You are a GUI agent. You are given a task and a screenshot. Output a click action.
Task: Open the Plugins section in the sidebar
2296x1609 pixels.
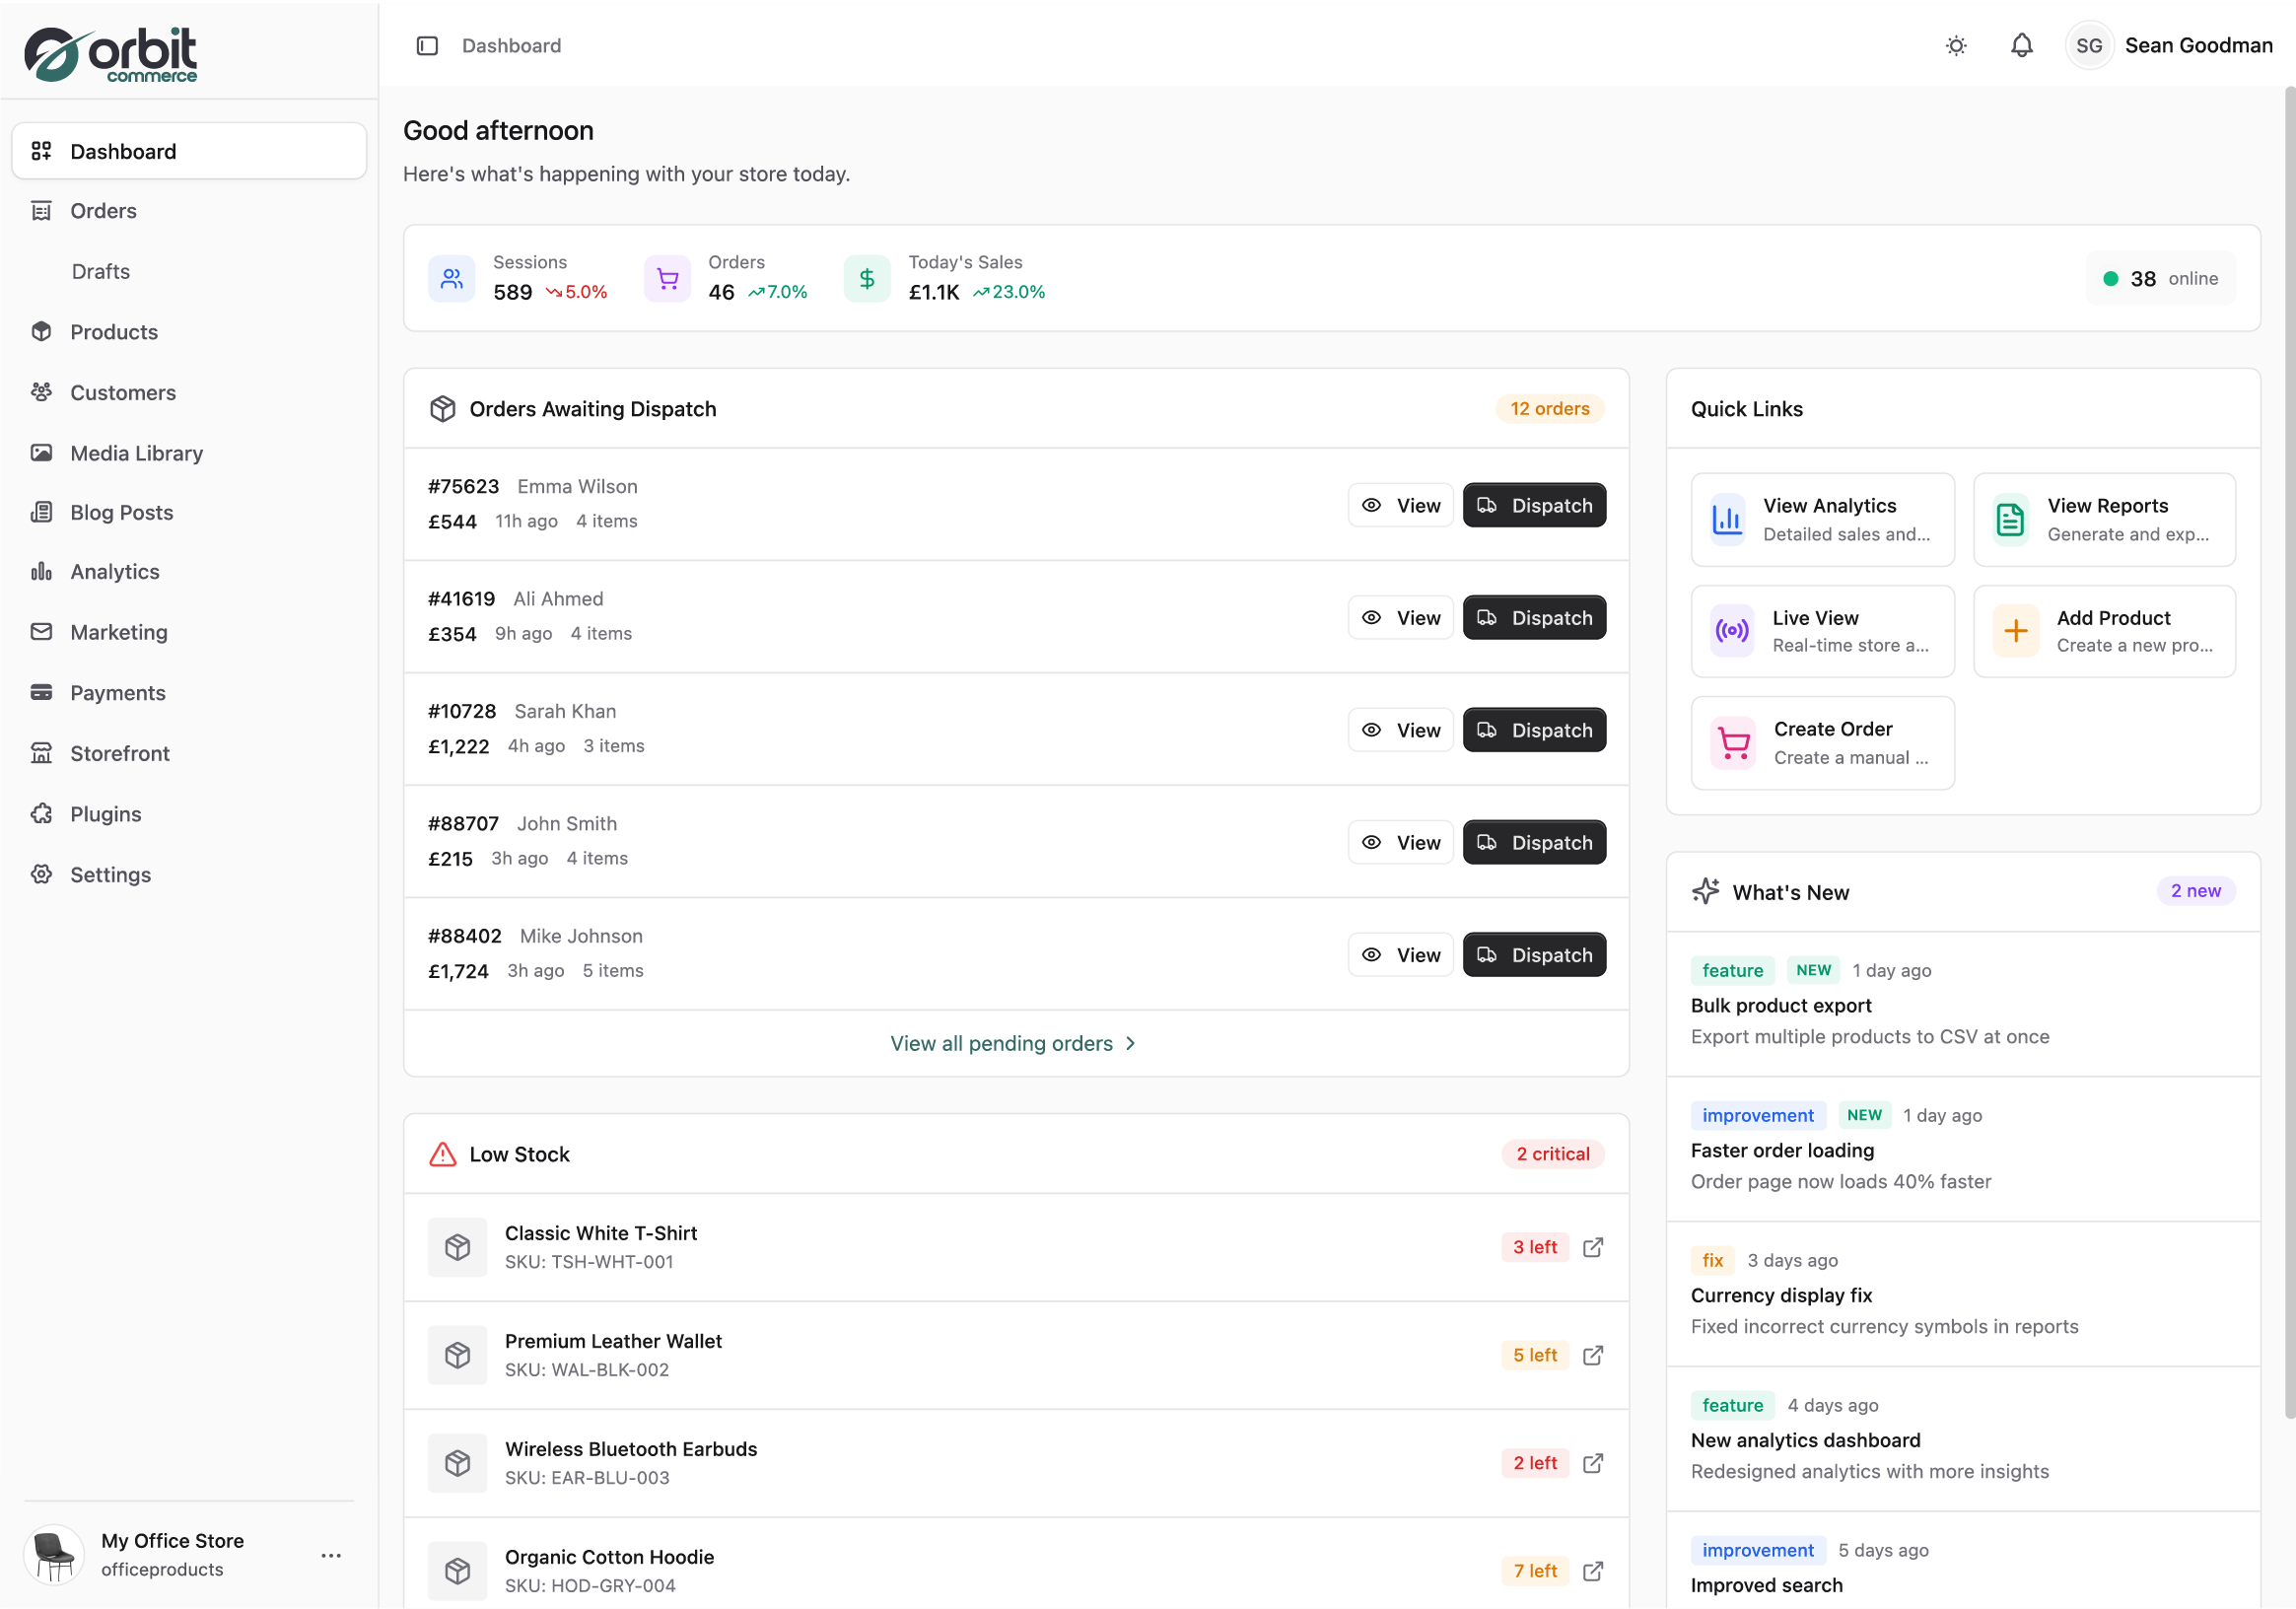point(105,814)
